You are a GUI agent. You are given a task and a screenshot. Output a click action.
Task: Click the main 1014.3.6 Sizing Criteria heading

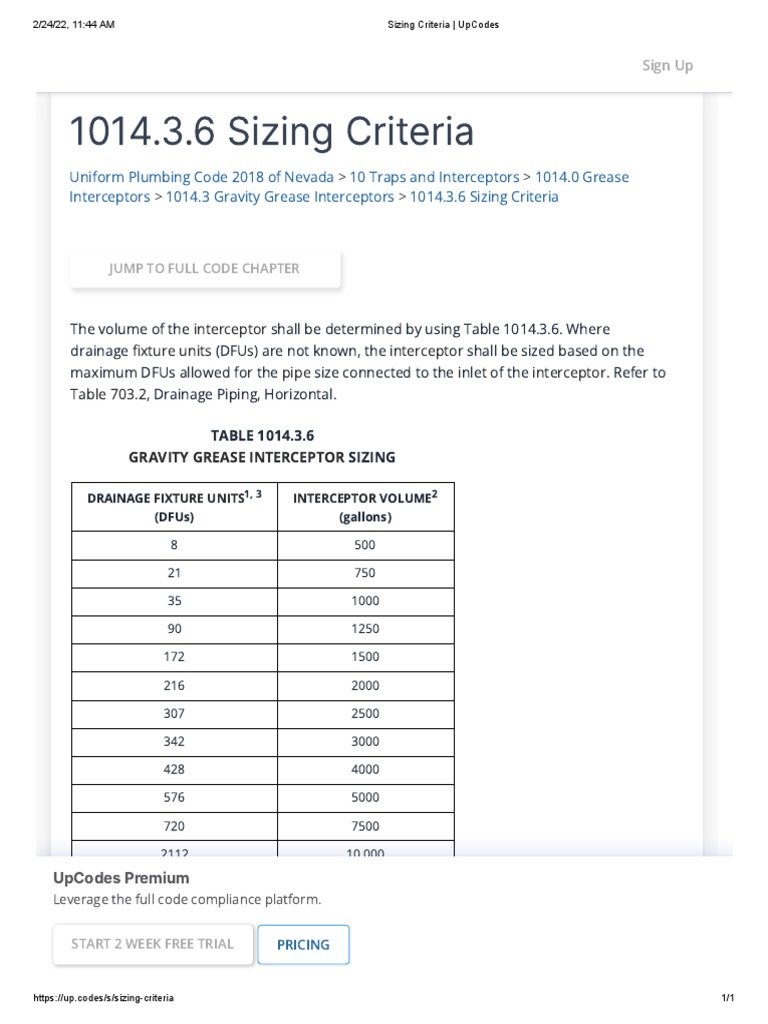click(272, 132)
